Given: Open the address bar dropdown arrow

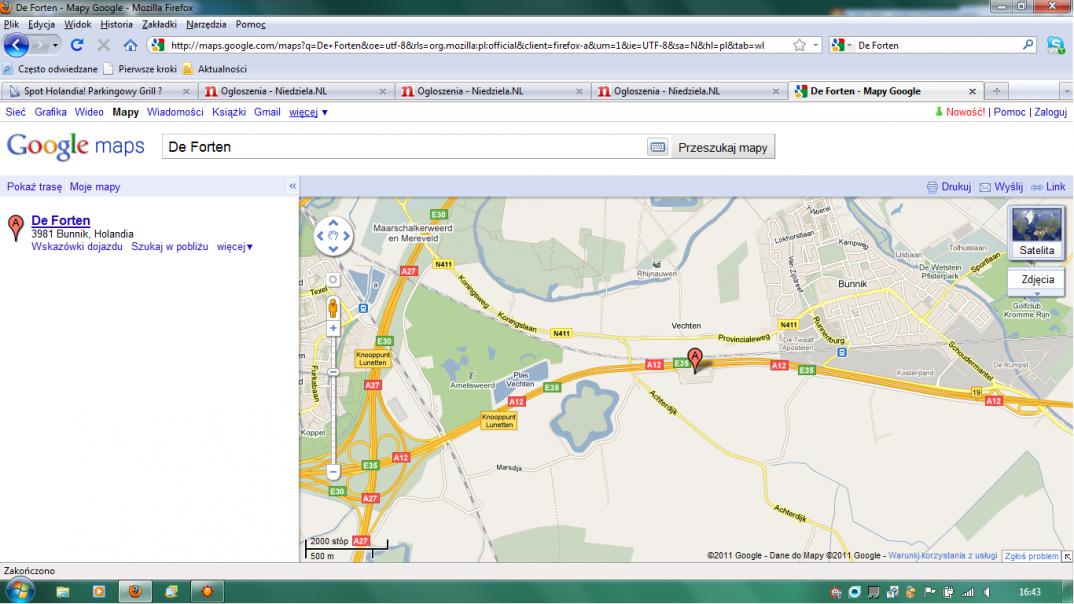Looking at the screenshot, I should pyautogui.click(x=815, y=45).
